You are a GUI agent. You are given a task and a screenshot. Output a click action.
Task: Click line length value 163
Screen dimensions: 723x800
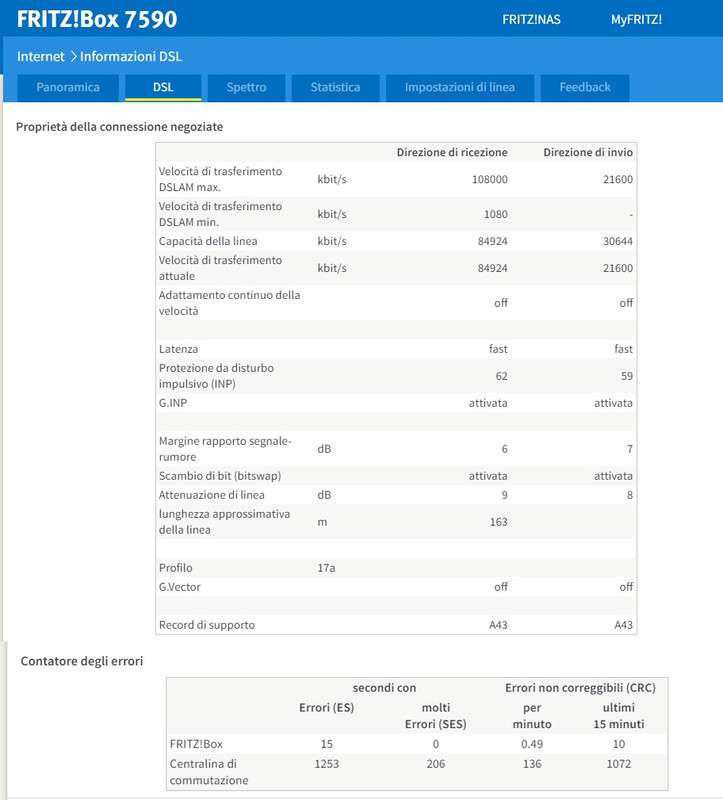click(x=498, y=522)
